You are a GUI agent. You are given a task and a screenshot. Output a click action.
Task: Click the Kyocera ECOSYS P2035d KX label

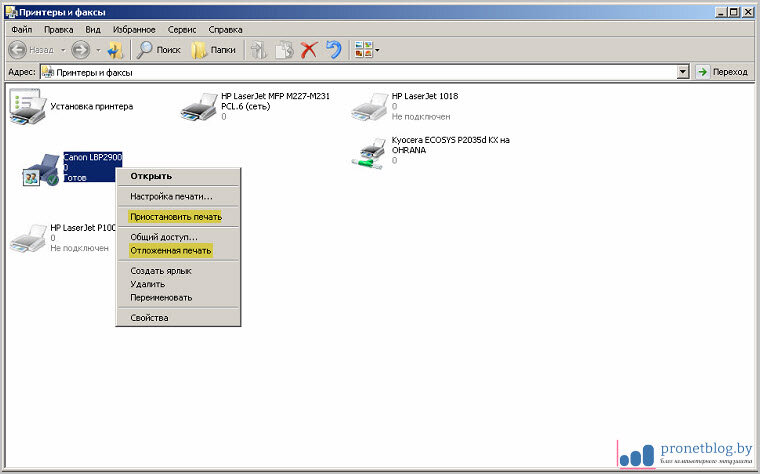click(x=450, y=144)
